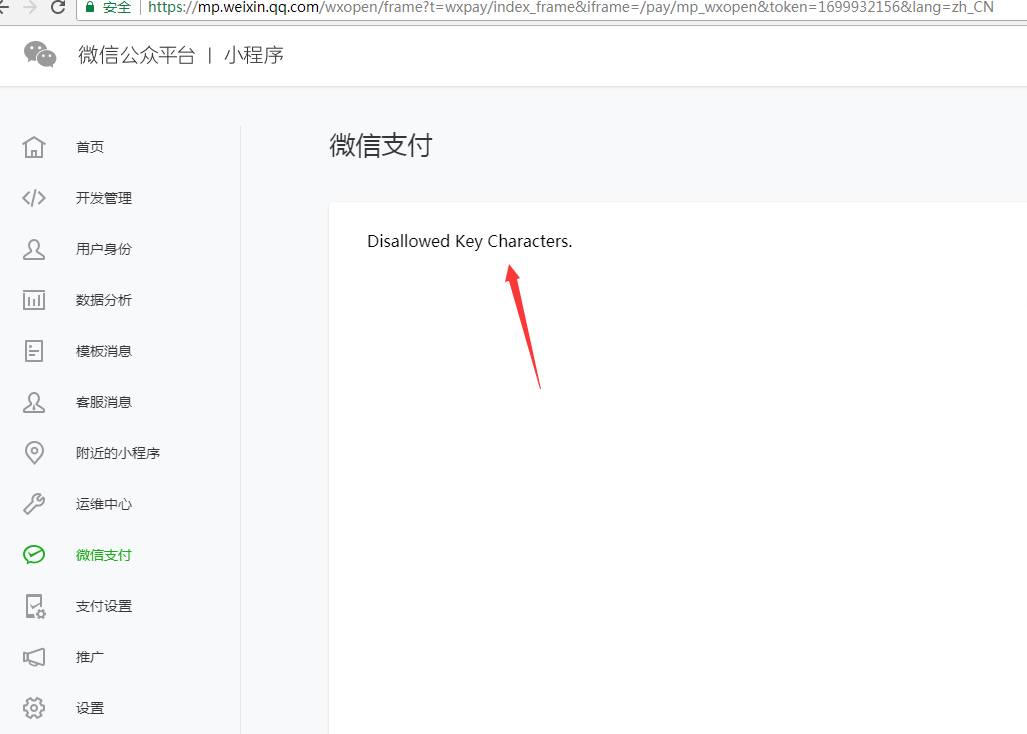The height and width of the screenshot is (734, 1027).
Task: Click the bar chart icon beside 数据分析
Action: click(34, 300)
